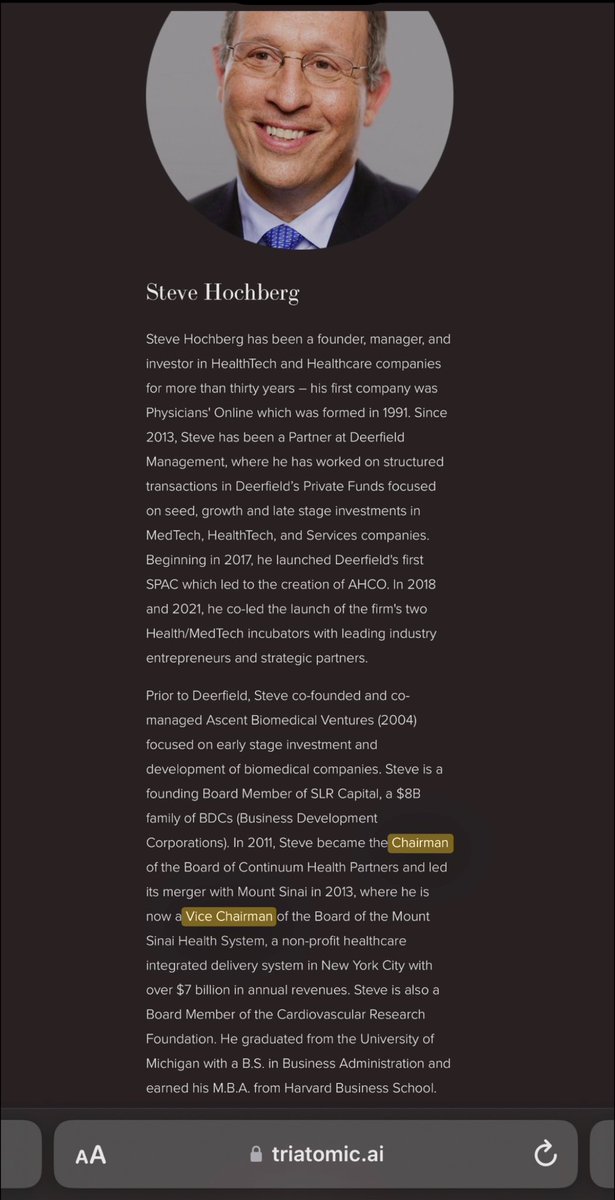Click the Steve Hochberg name heading
The width and height of the screenshot is (615, 1200).
[222, 292]
